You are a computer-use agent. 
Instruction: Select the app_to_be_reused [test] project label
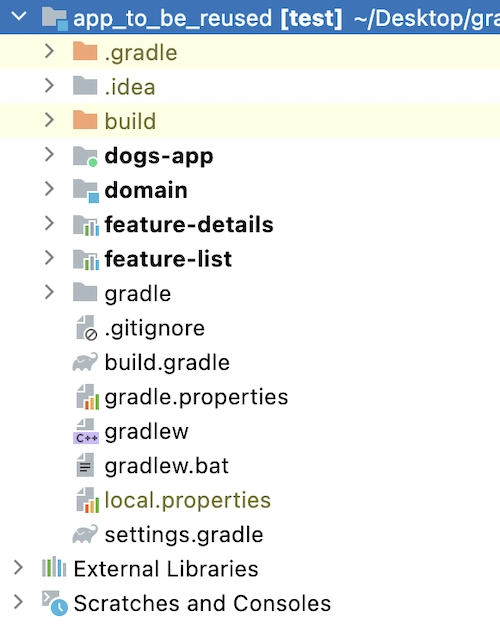pos(208,19)
